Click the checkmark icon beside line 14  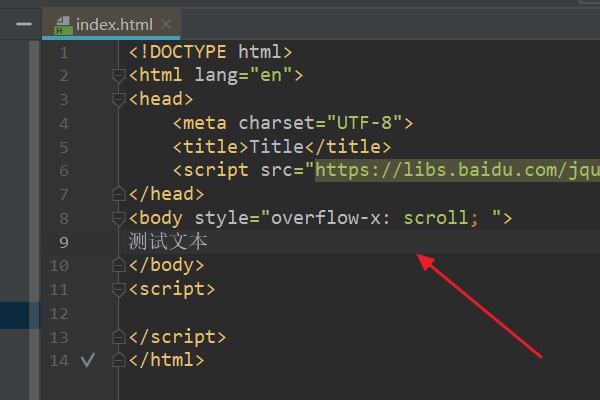[87, 360]
